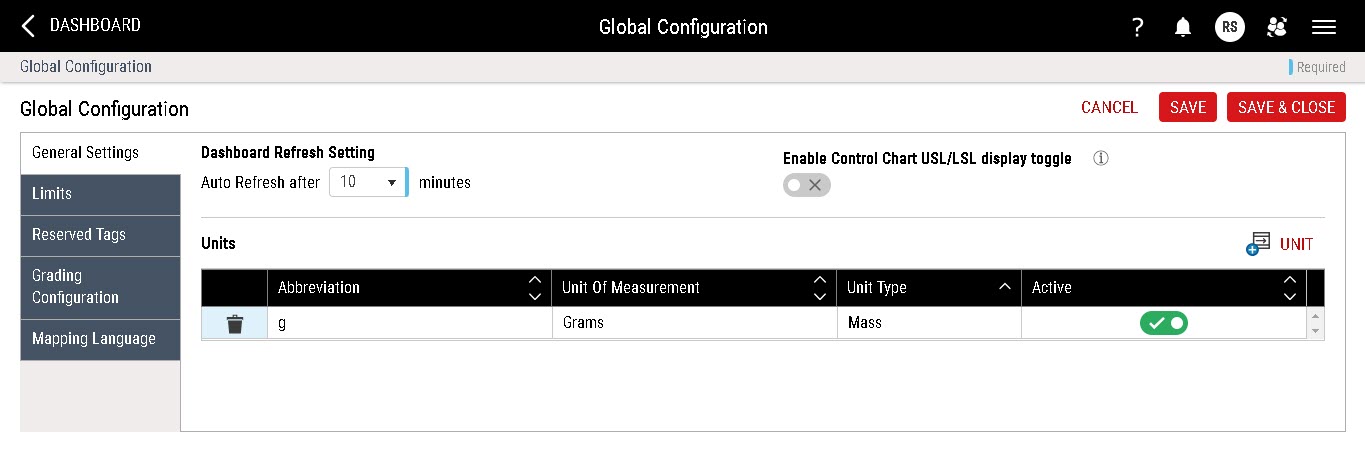
Task: Open the Reserved Tags tab
Action: [x=100, y=235]
